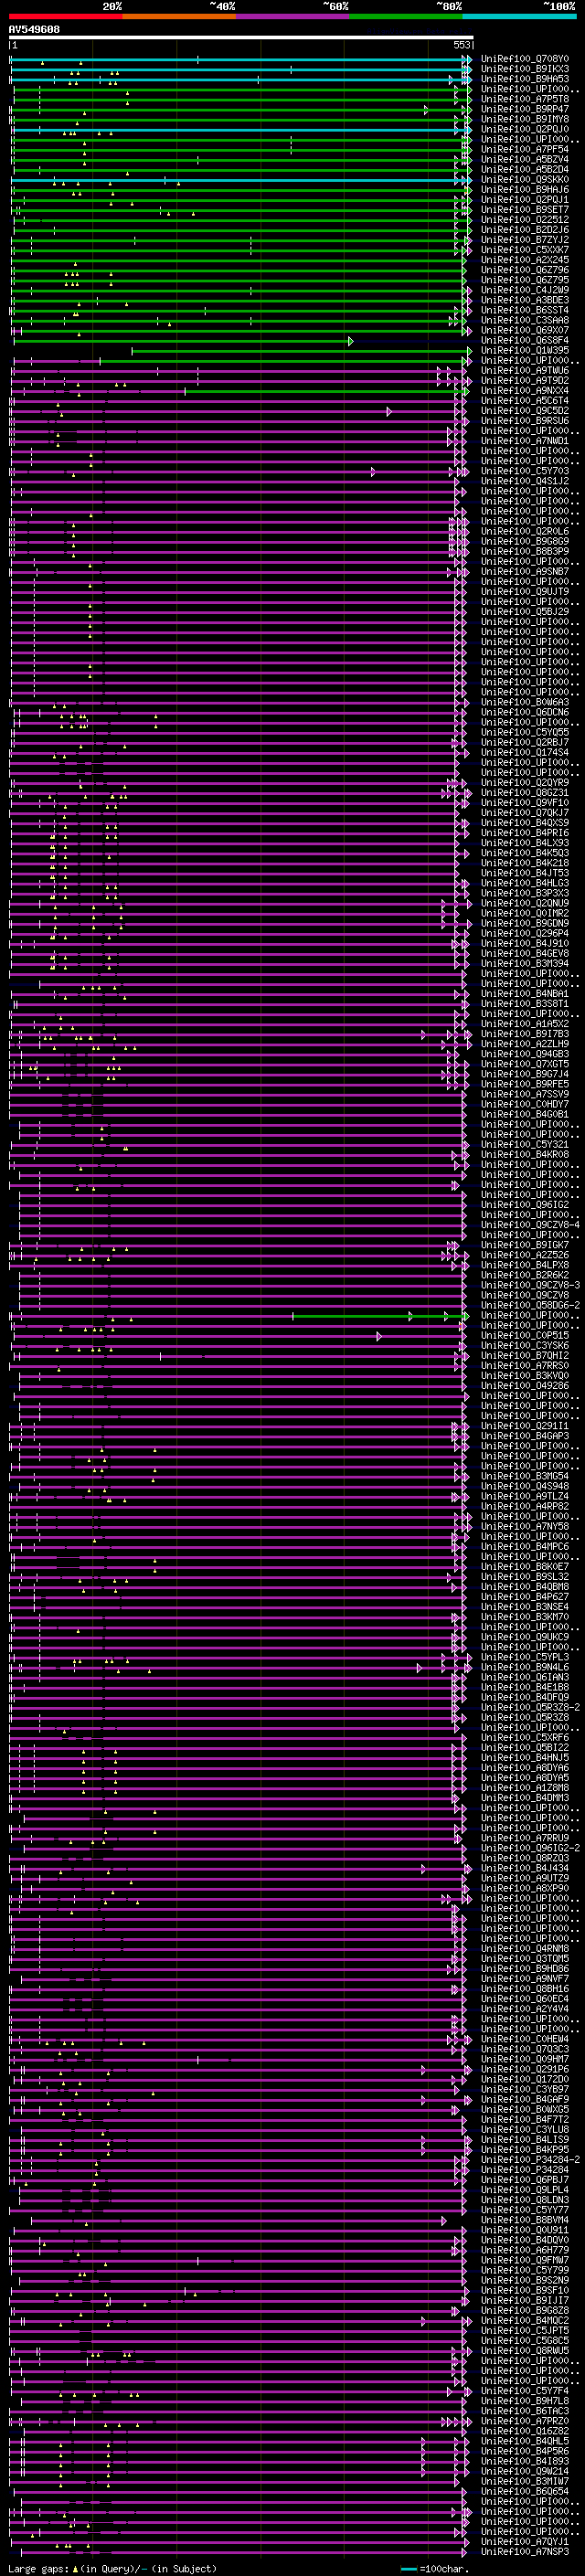Open hit UniRef100_B9IKX3
This screenshot has height=2576, width=585.
525,69
